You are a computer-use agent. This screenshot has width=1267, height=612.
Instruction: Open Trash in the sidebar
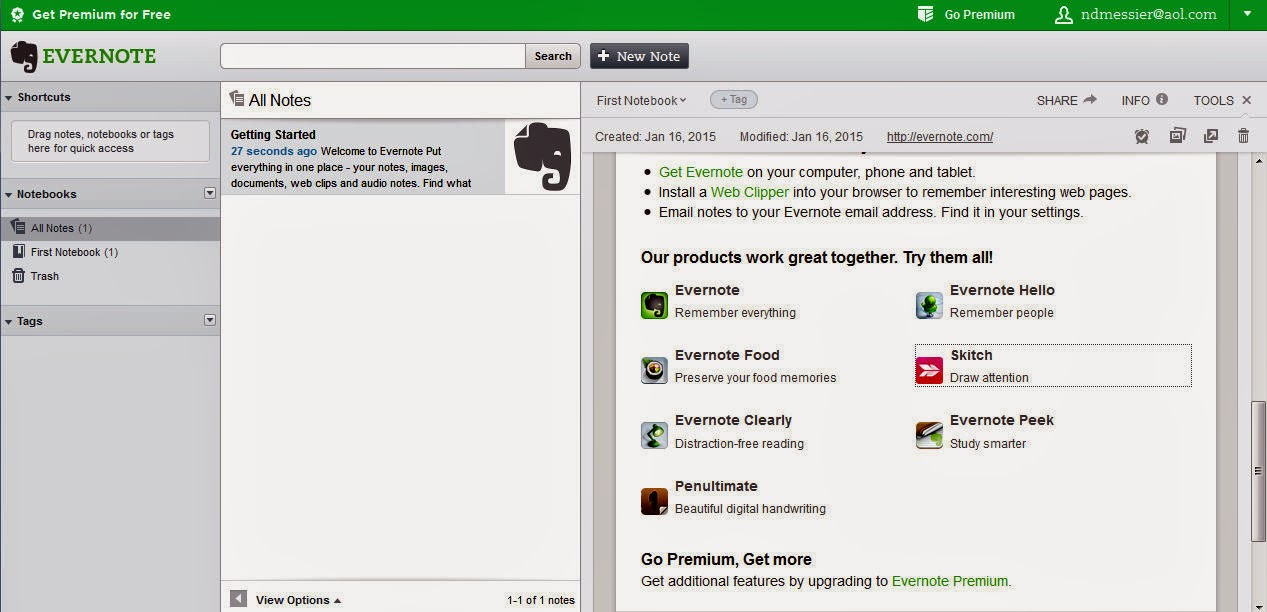[x=110, y=276]
